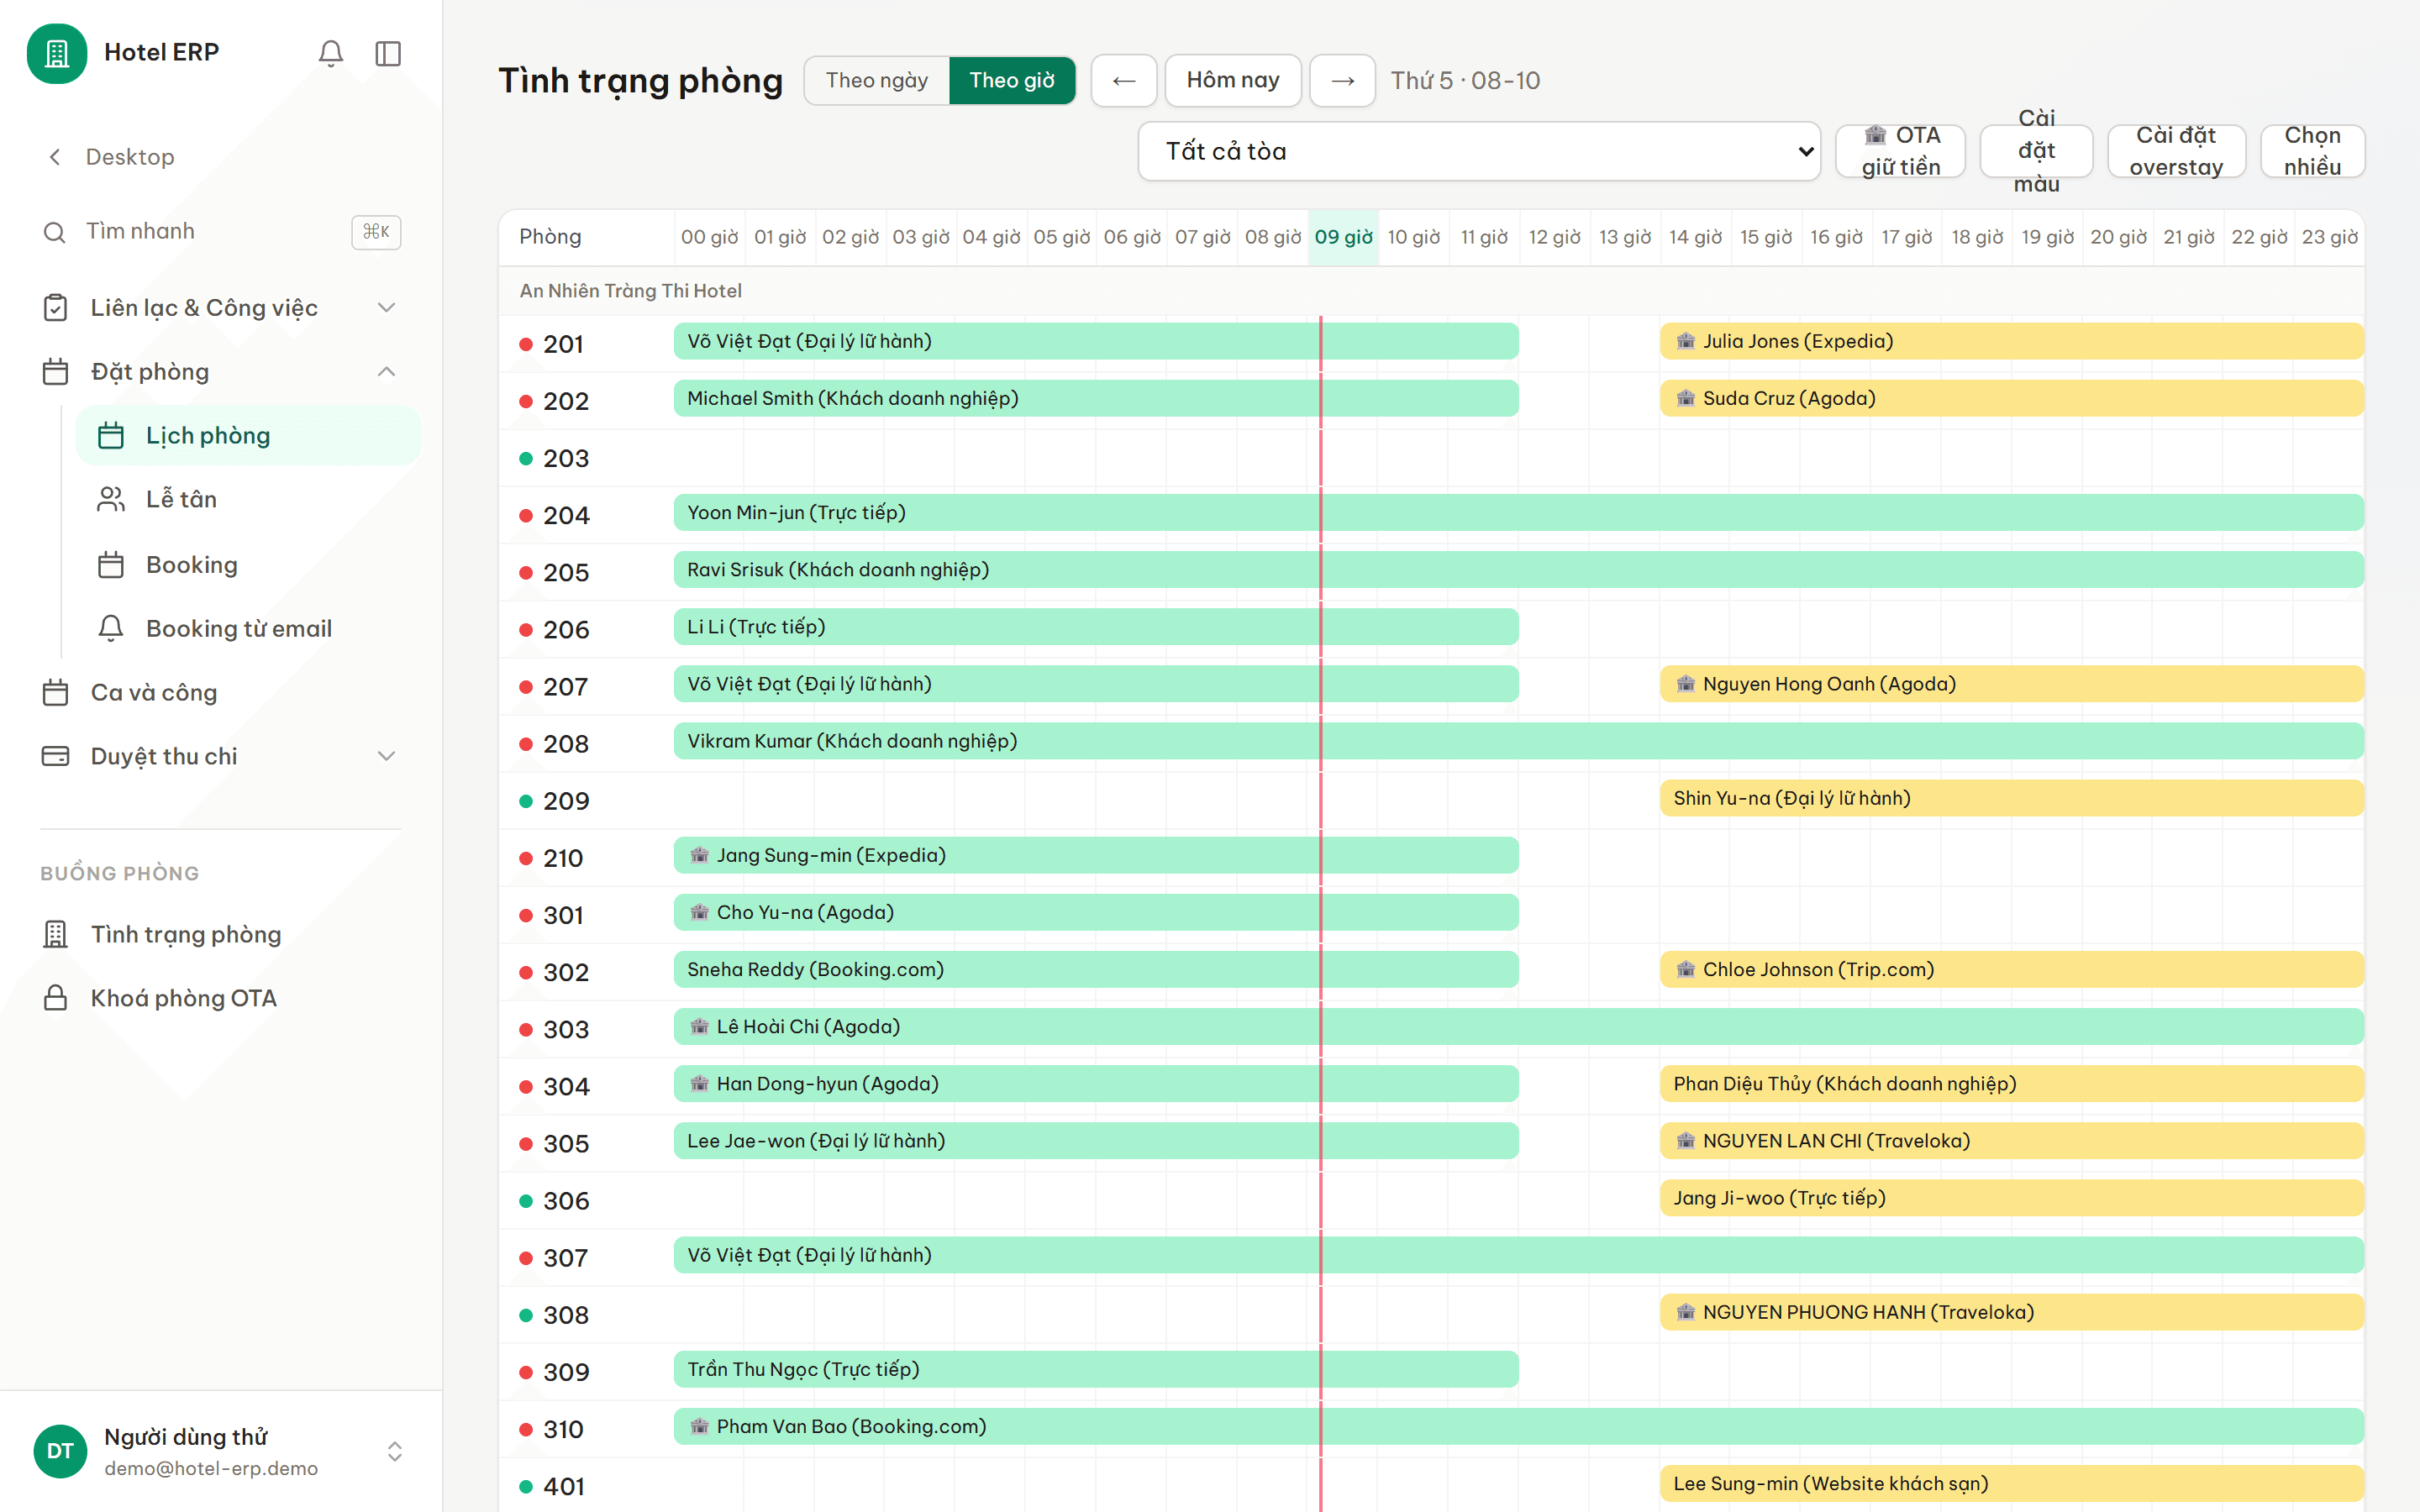This screenshot has width=2420, height=1512.
Task: Click the Booking từ email bell icon
Action: (x=111, y=628)
